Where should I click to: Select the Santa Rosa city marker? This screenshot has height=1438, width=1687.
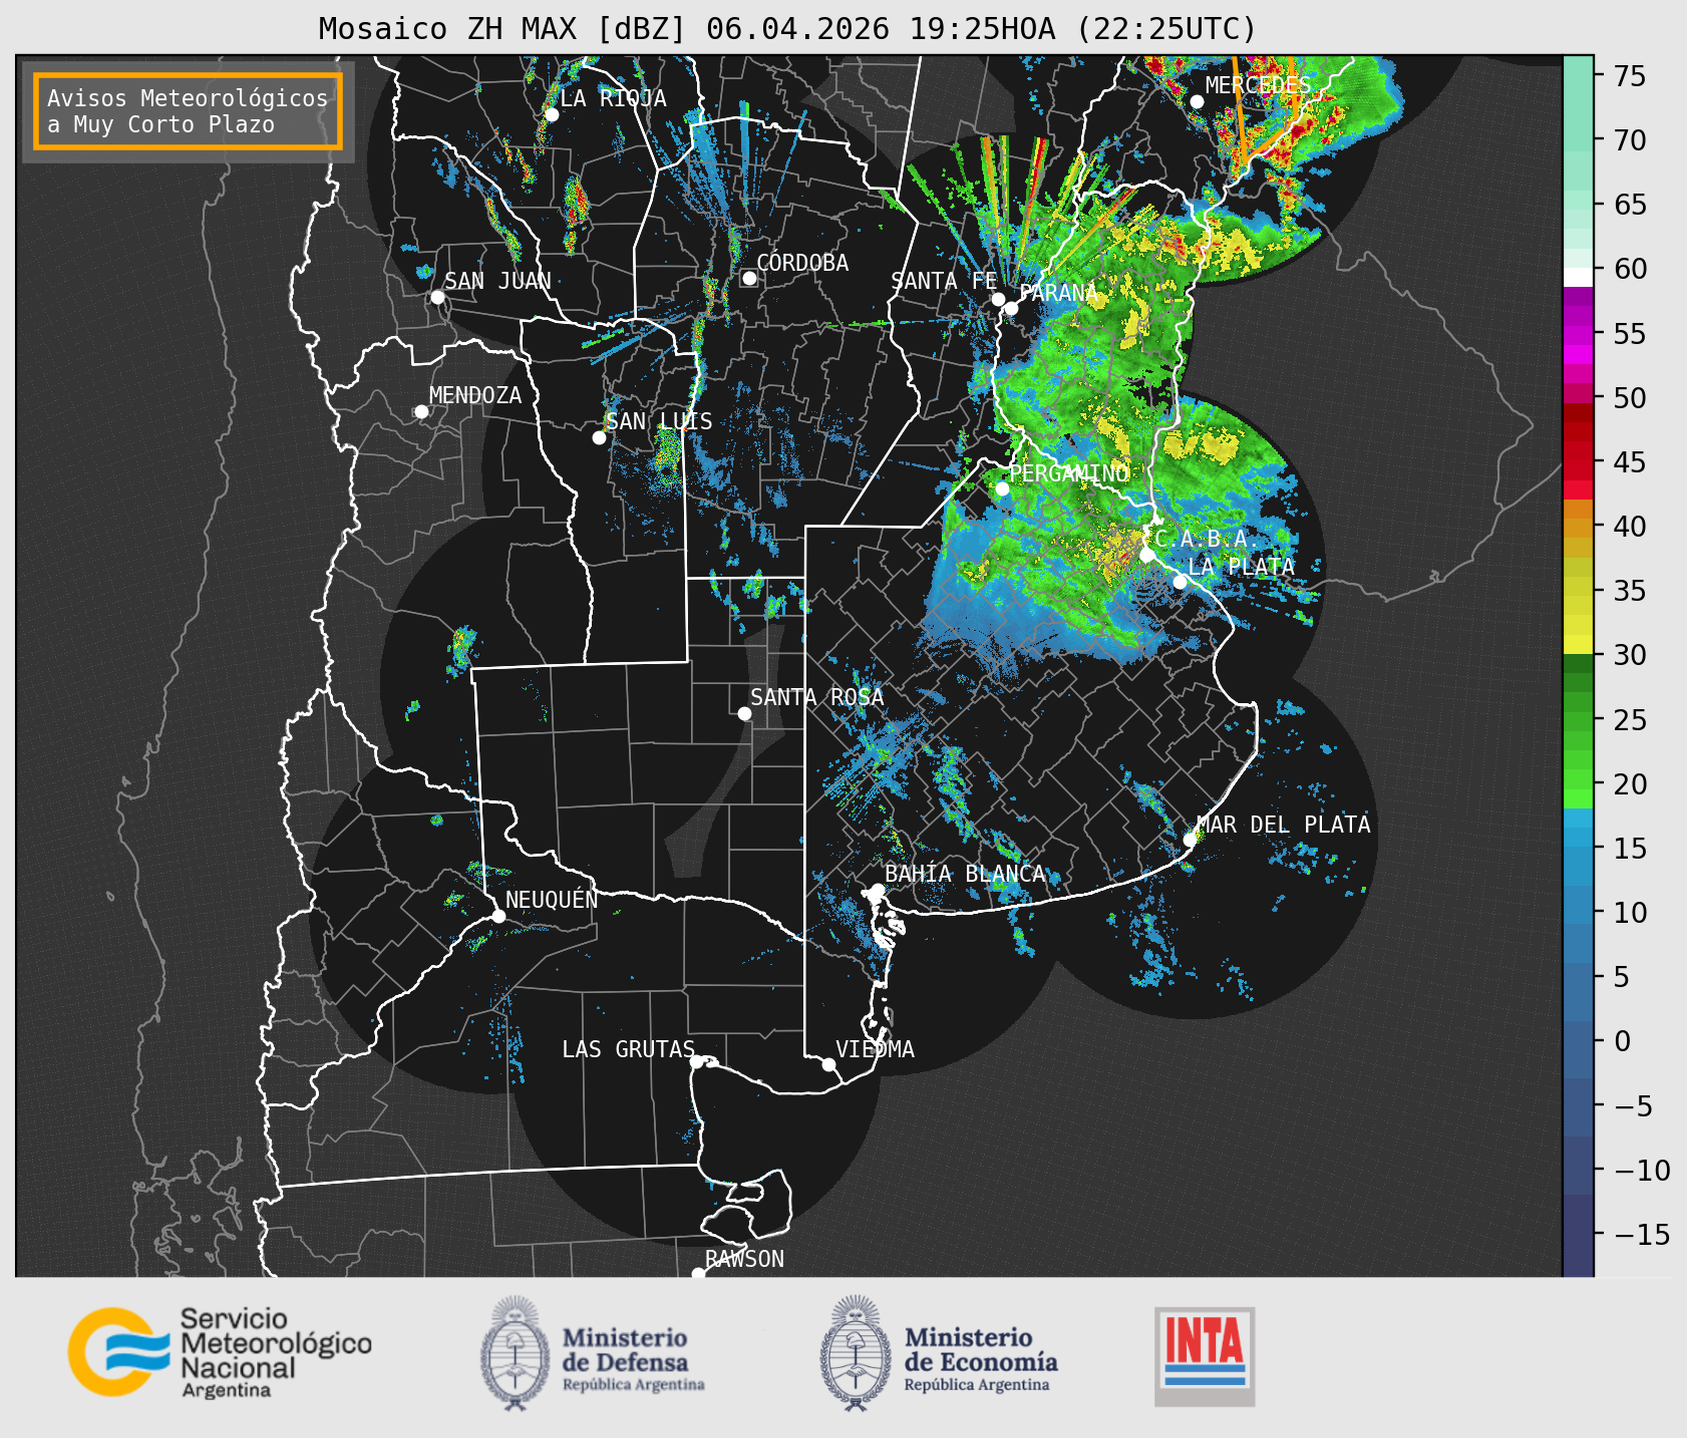[744, 713]
